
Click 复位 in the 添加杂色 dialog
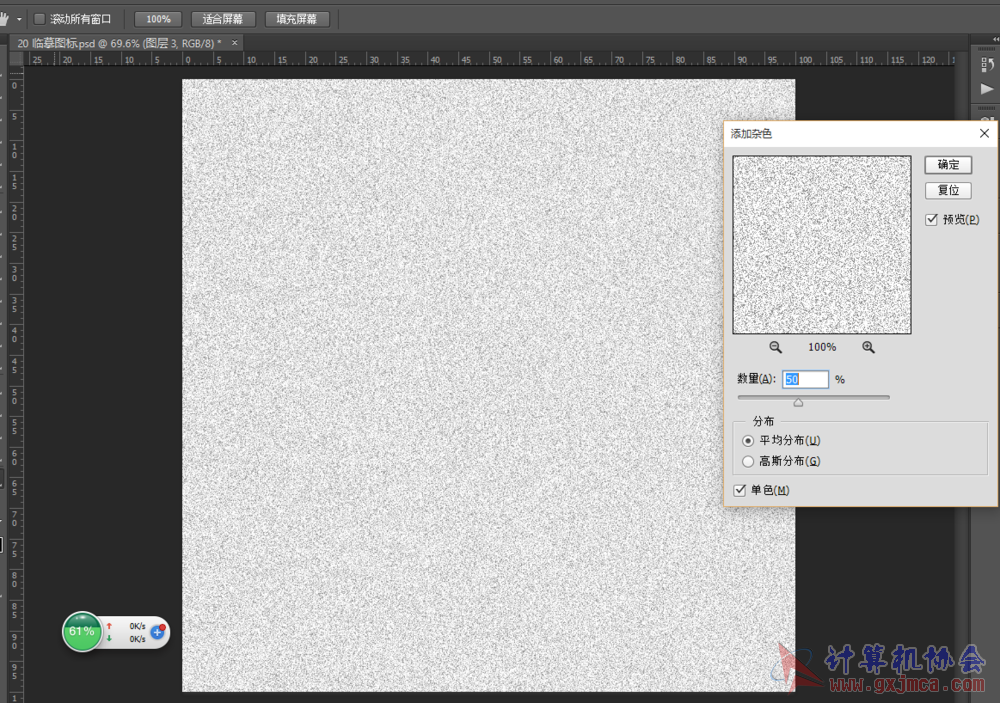(948, 190)
